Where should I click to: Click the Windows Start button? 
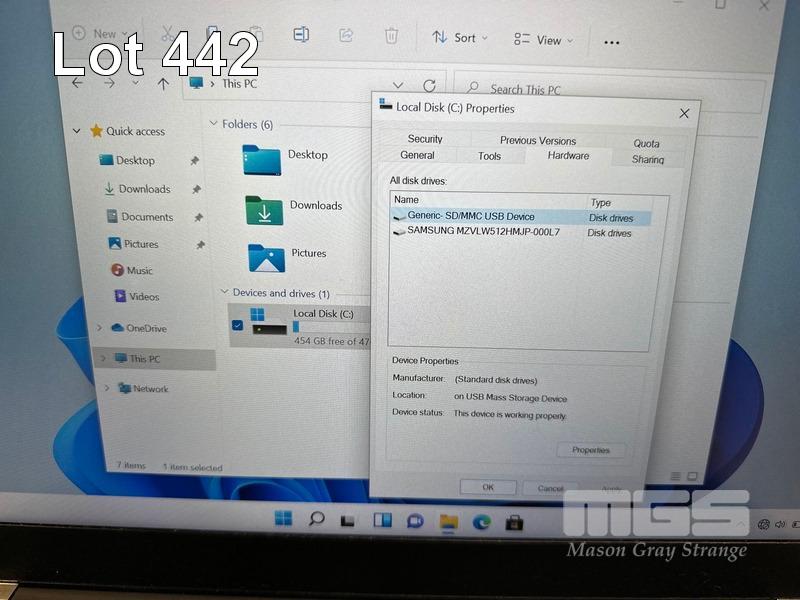click(284, 518)
